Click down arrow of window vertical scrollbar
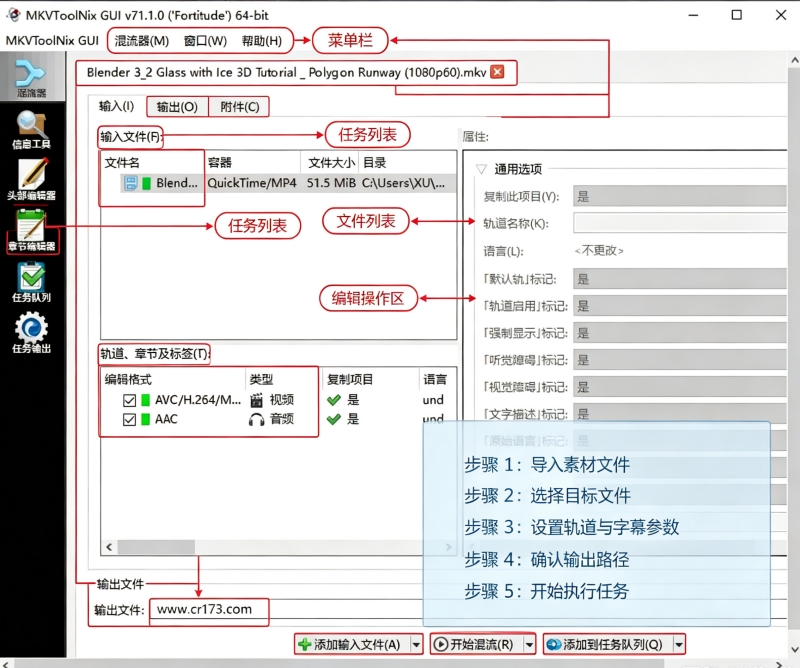 tap(794, 650)
